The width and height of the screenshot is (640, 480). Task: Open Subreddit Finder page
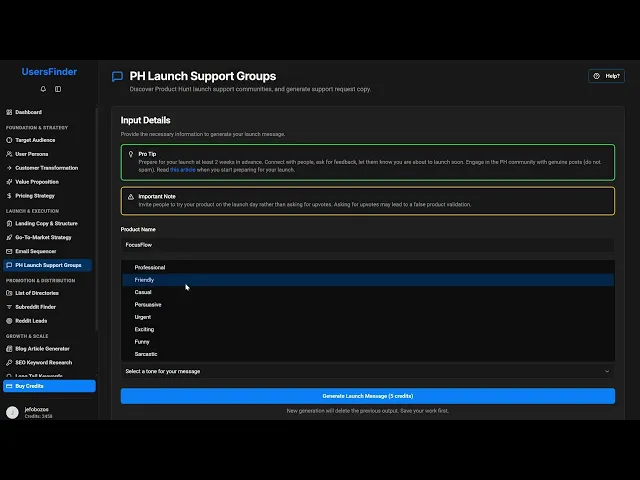point(47,307)
